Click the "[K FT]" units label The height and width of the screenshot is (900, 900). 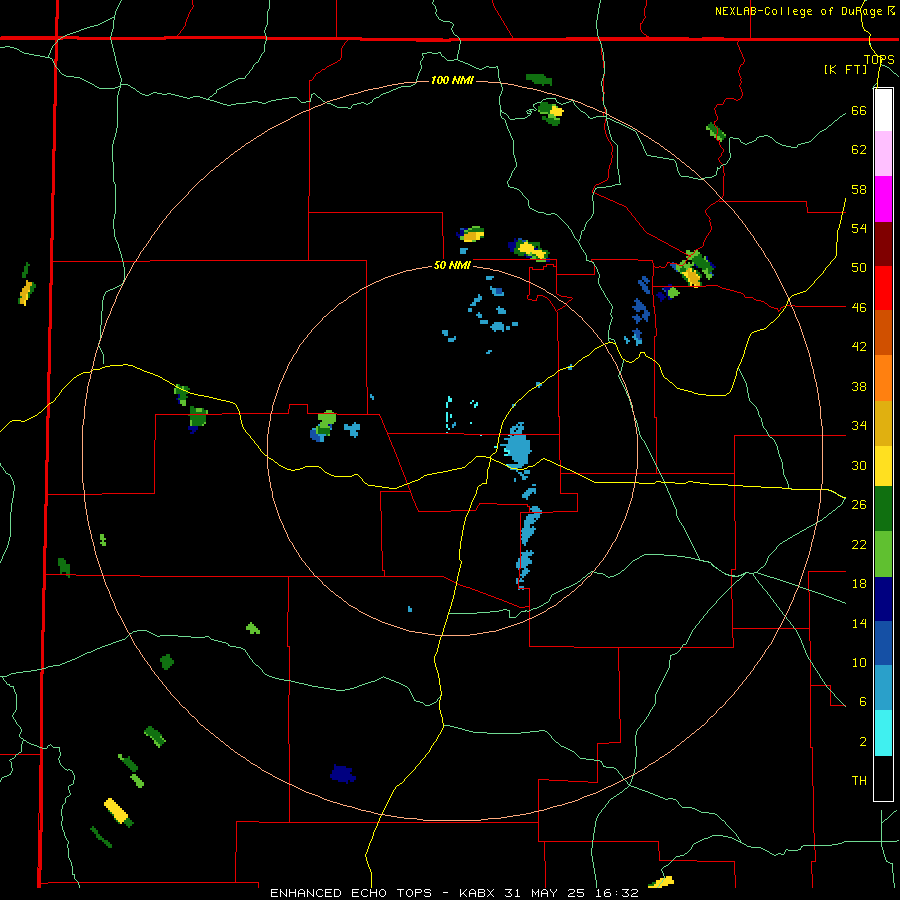pos(845,69)
